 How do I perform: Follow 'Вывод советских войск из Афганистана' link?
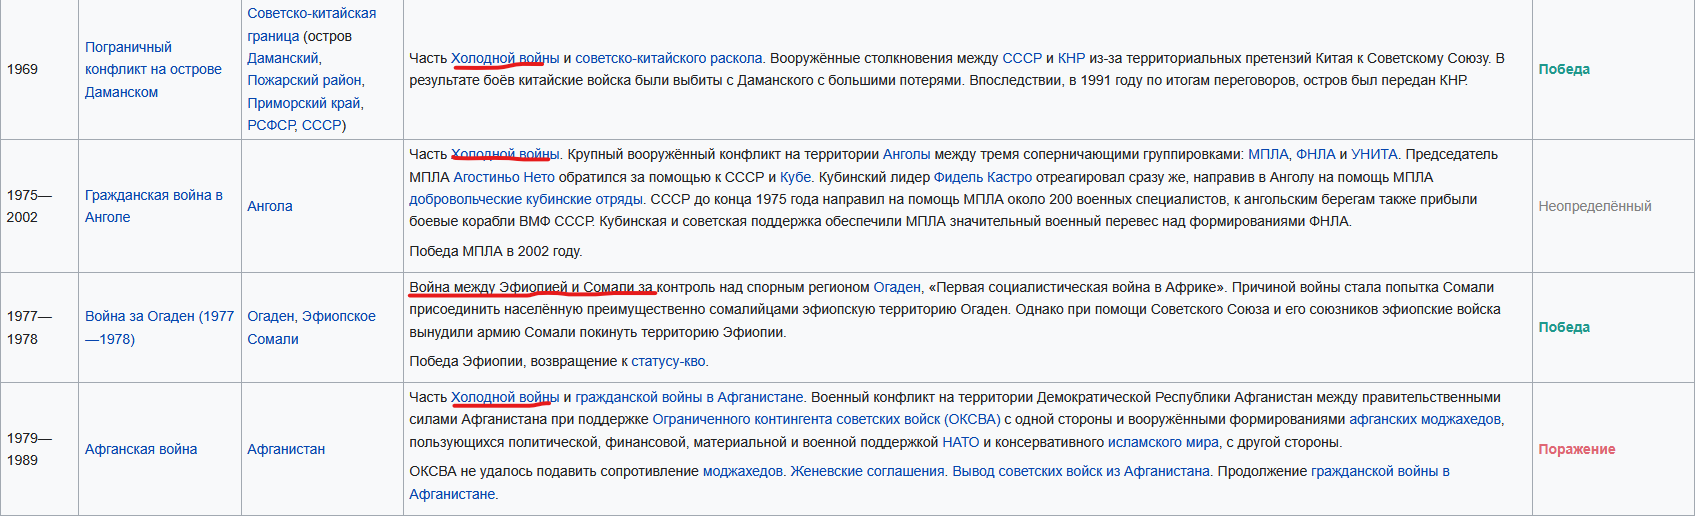click(1081, 471)
